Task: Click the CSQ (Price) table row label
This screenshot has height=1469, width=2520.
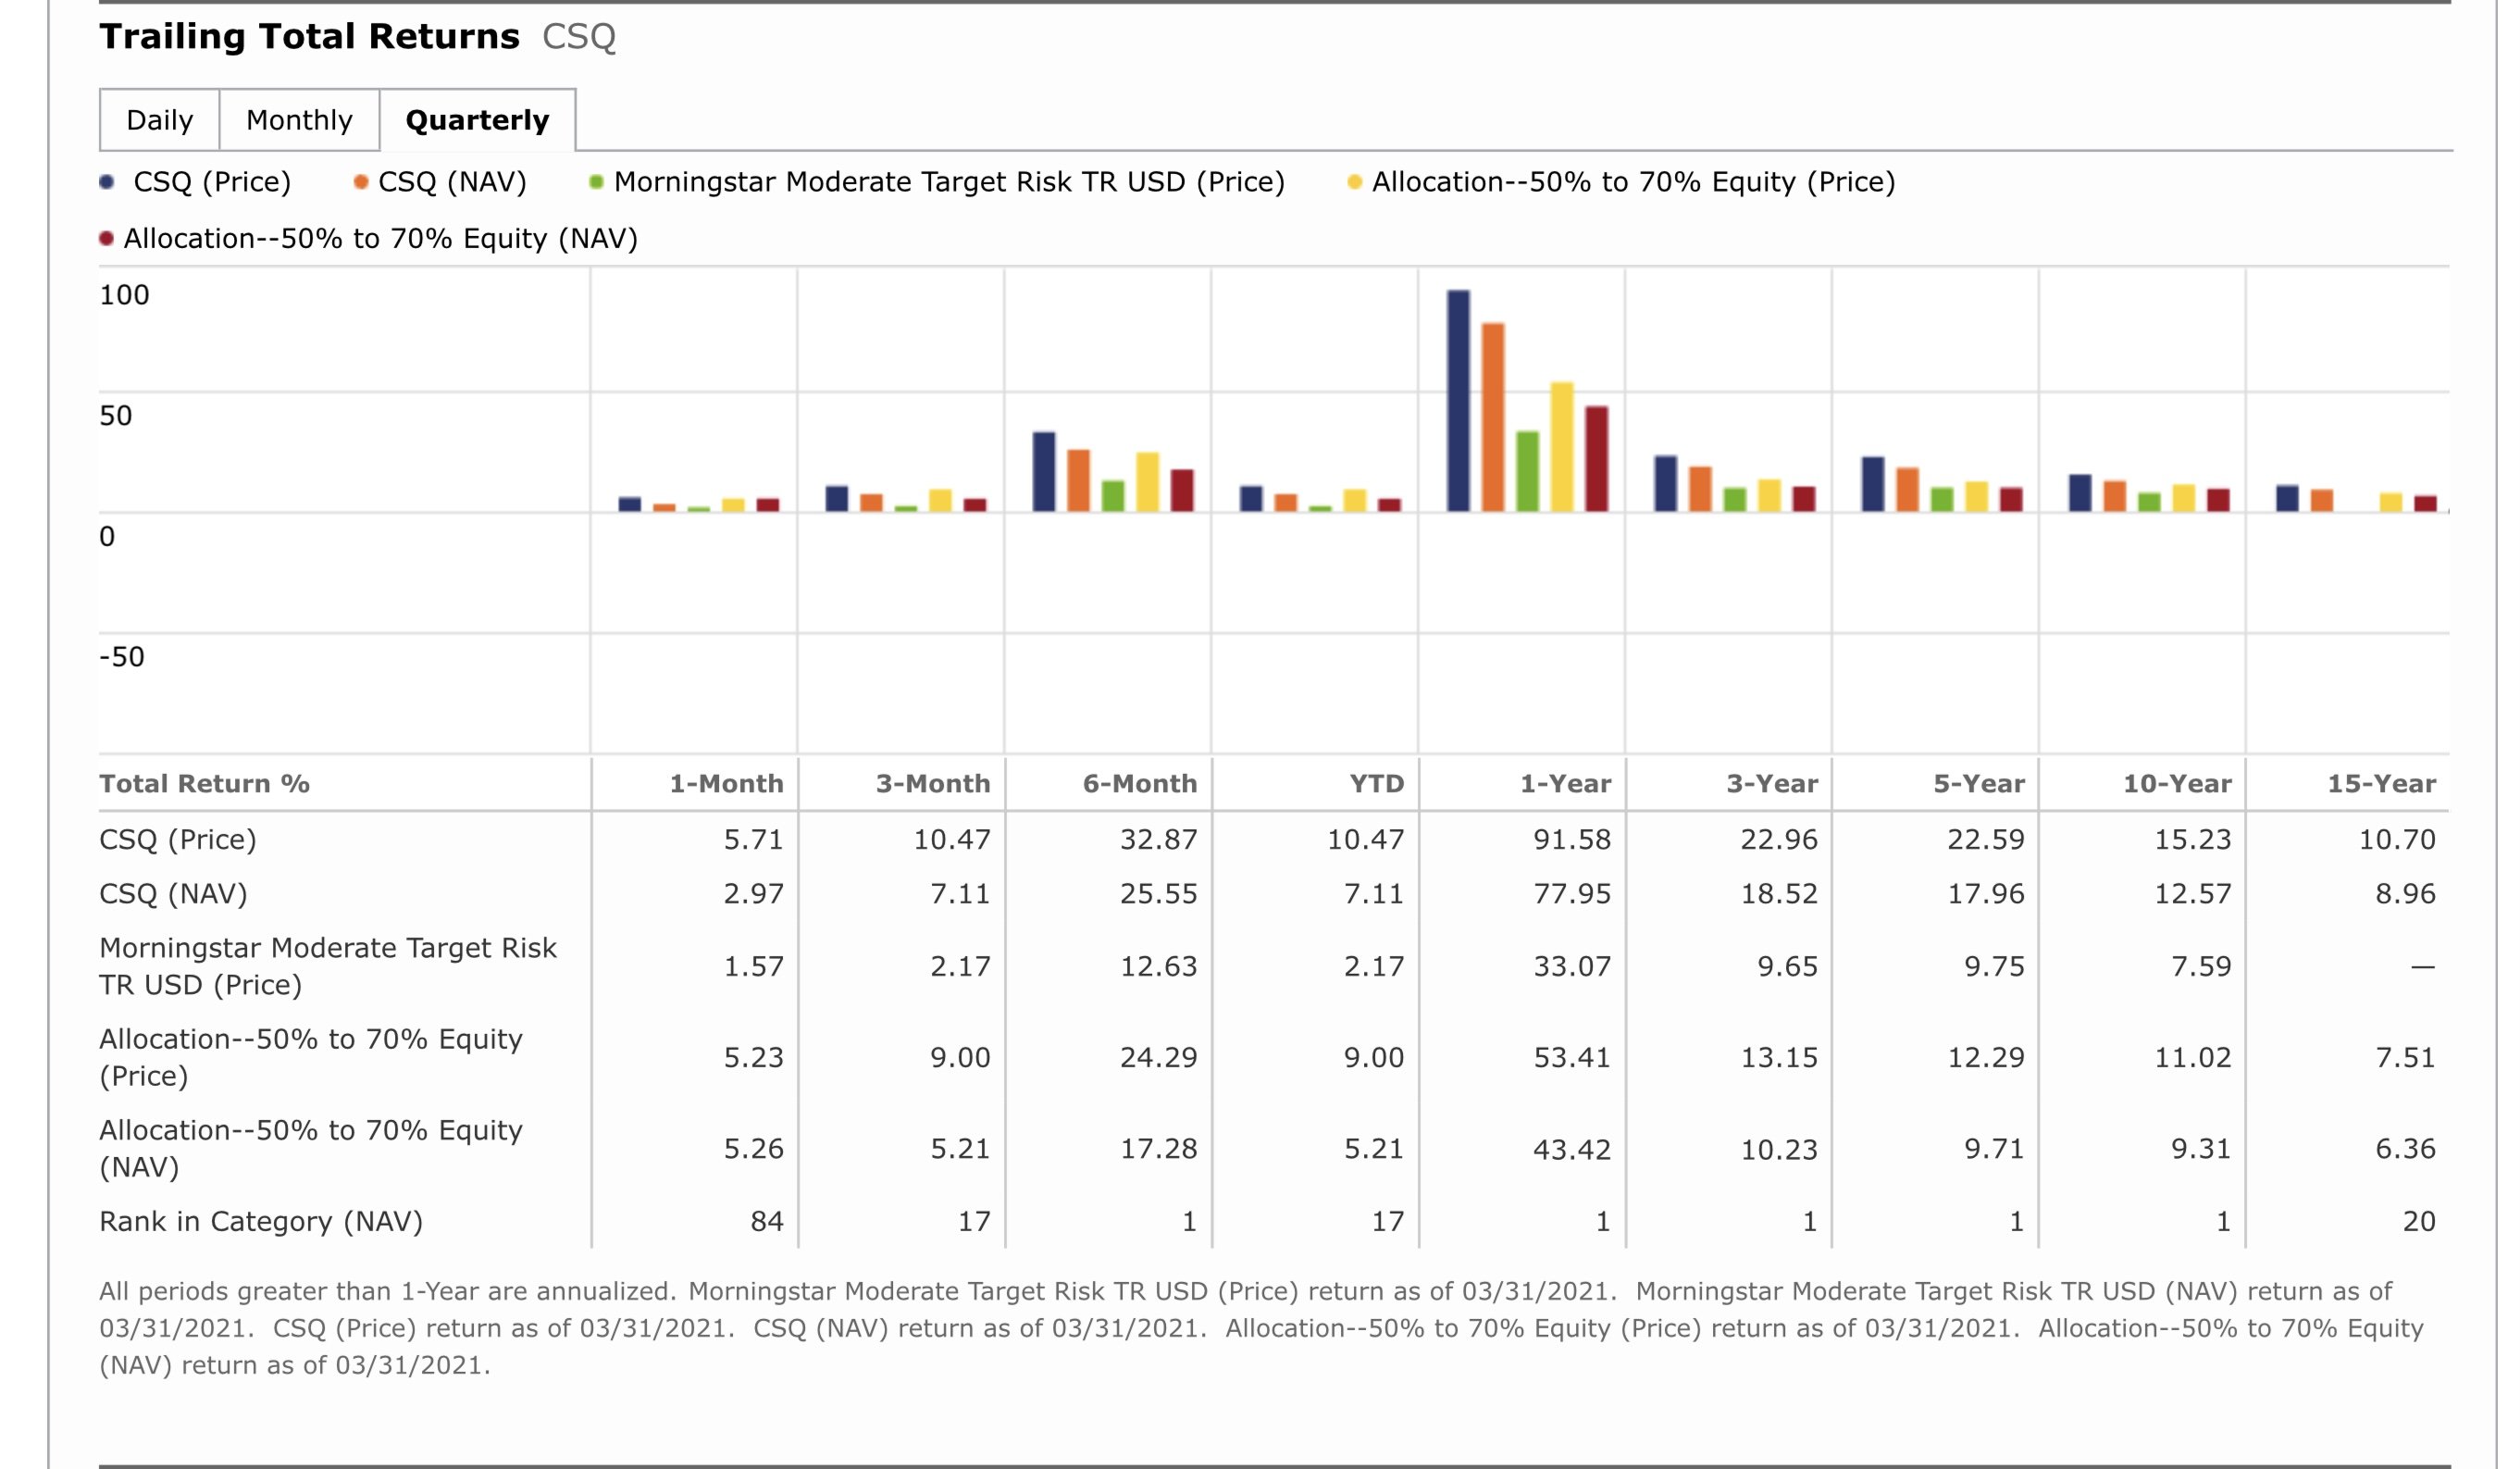Action: click(x=178, y=839)
